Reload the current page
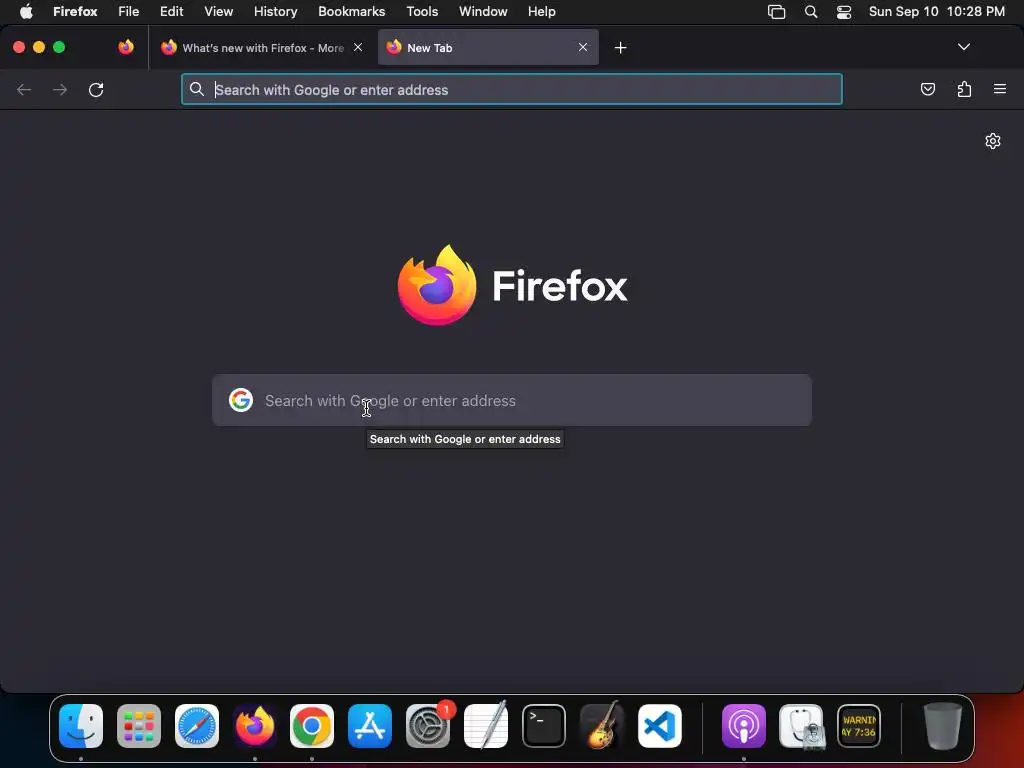The width and height of the screenshot is (1024, 768). coord(96,89)
